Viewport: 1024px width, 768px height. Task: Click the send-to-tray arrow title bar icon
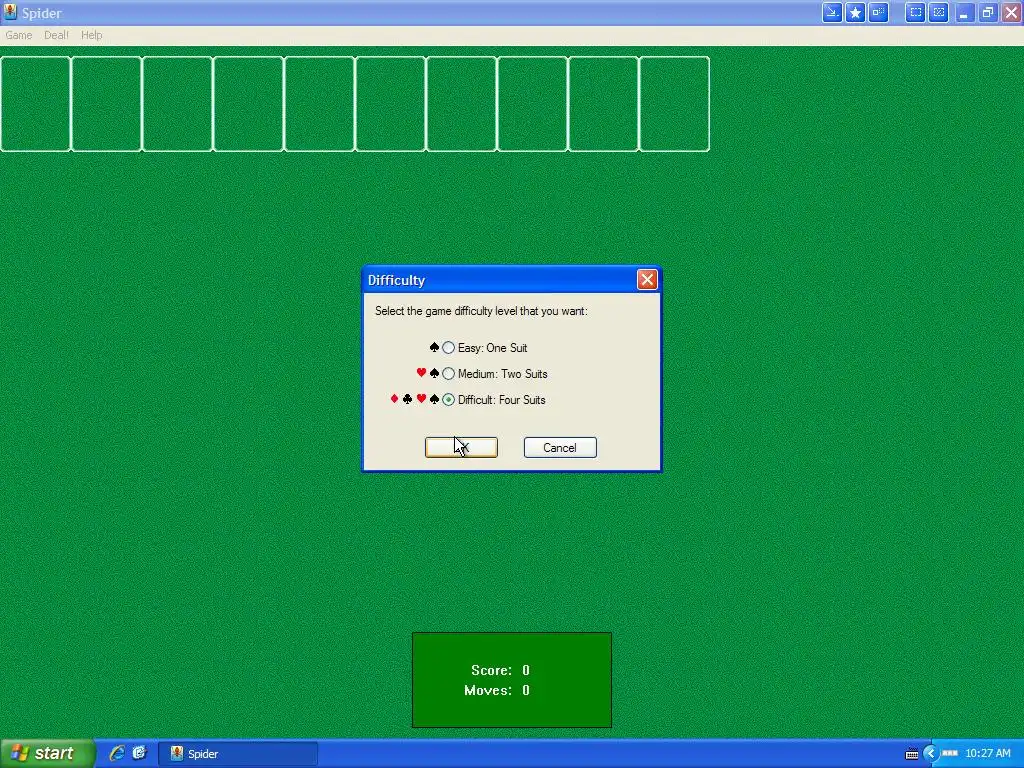pyautogui.click(x=832, y=12)
